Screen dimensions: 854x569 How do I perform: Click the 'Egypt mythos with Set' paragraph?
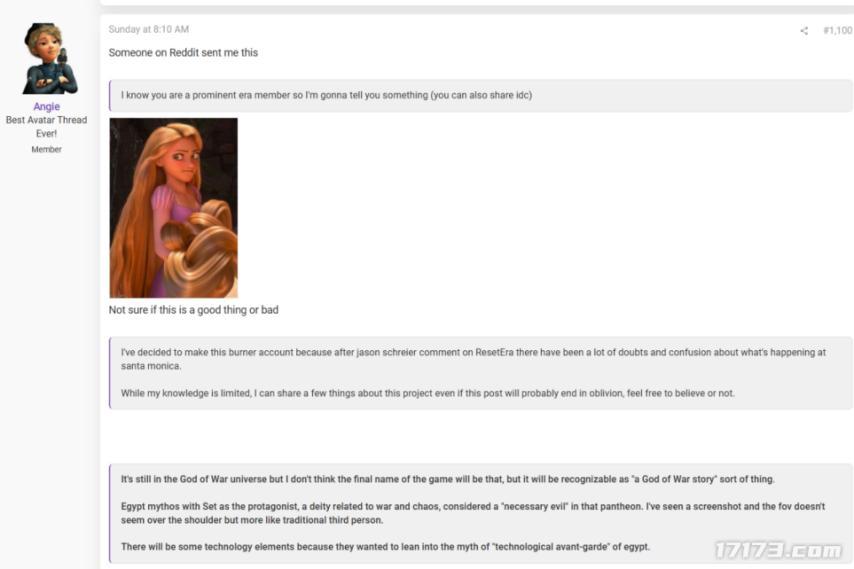pos(473,513)
